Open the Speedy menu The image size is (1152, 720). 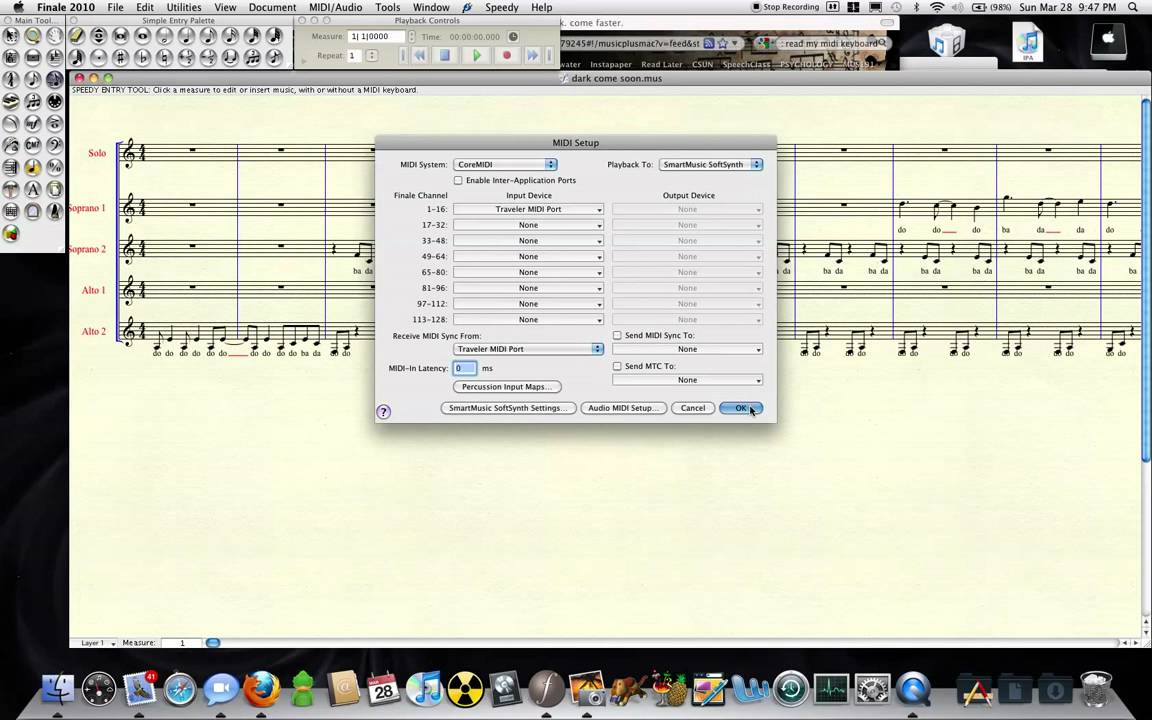tap(502, 7)
